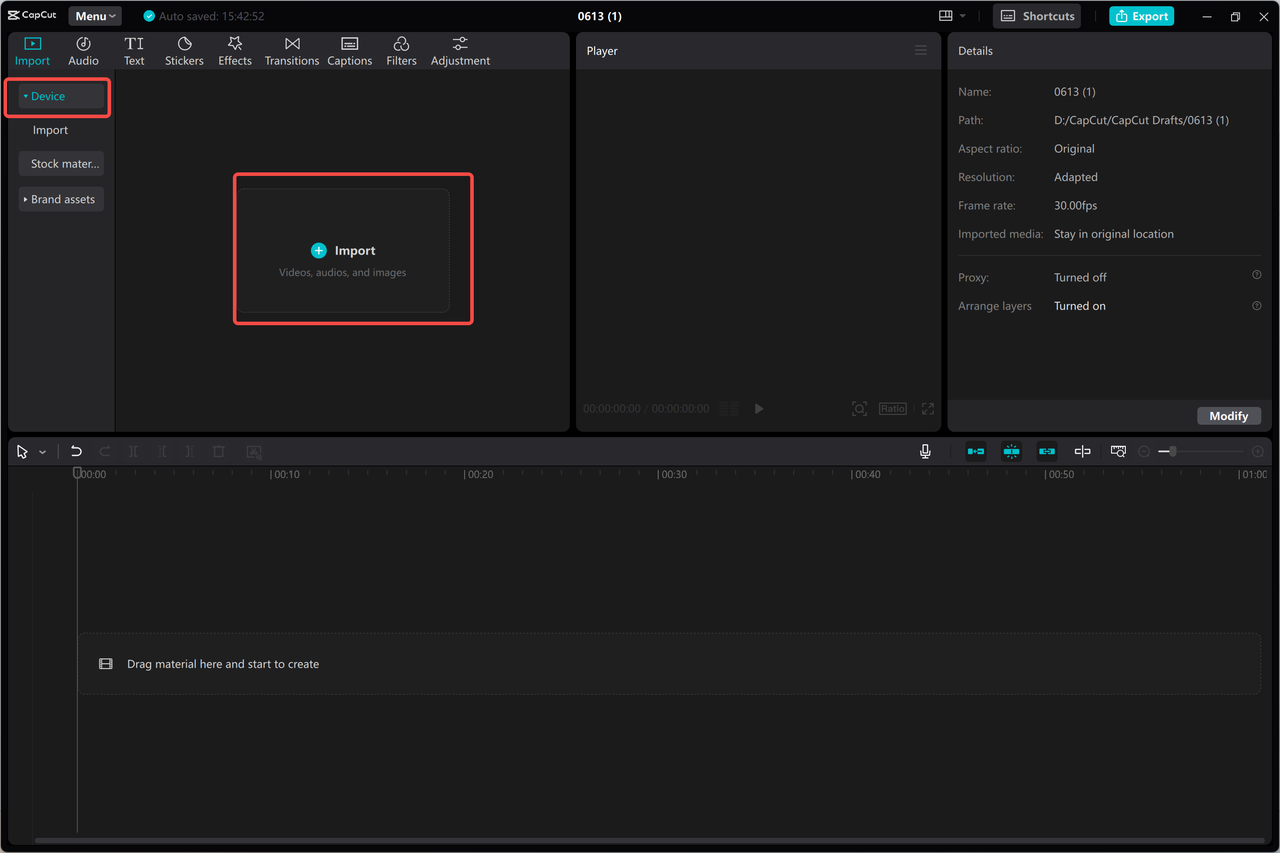
Task: Open the Stickers panel
Action: pyautogui.click(x=184, y=50)
